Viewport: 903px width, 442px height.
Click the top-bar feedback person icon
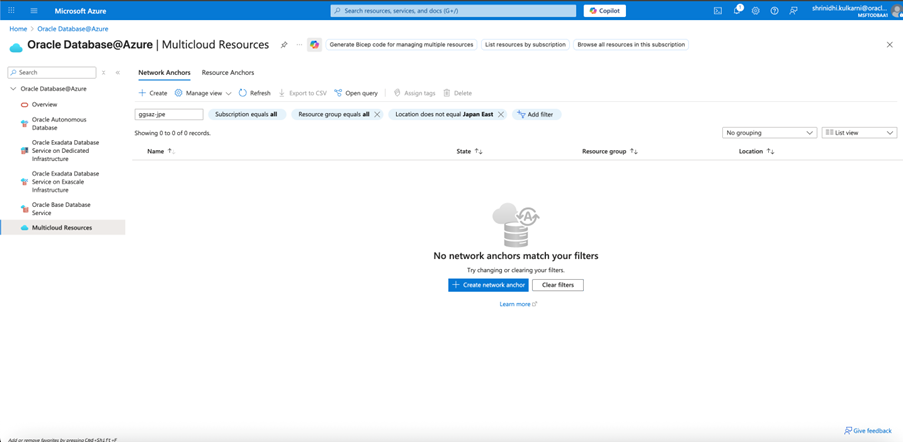794,11
